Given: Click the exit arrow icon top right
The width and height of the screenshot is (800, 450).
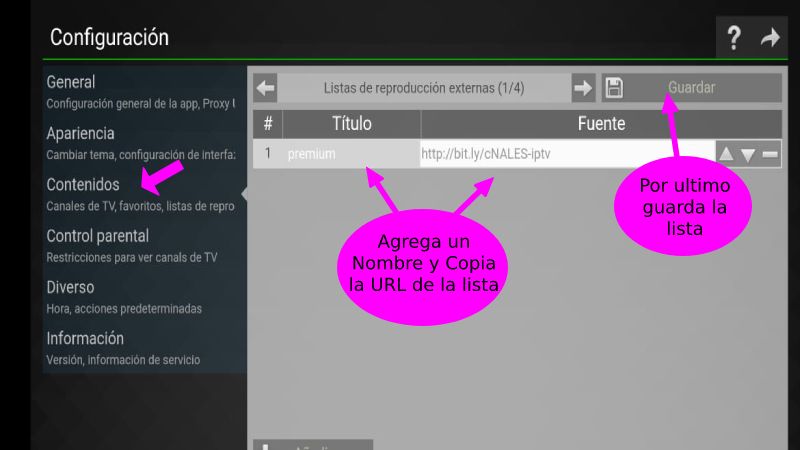Looking at the screenshot, I should (x=770, y=37).
